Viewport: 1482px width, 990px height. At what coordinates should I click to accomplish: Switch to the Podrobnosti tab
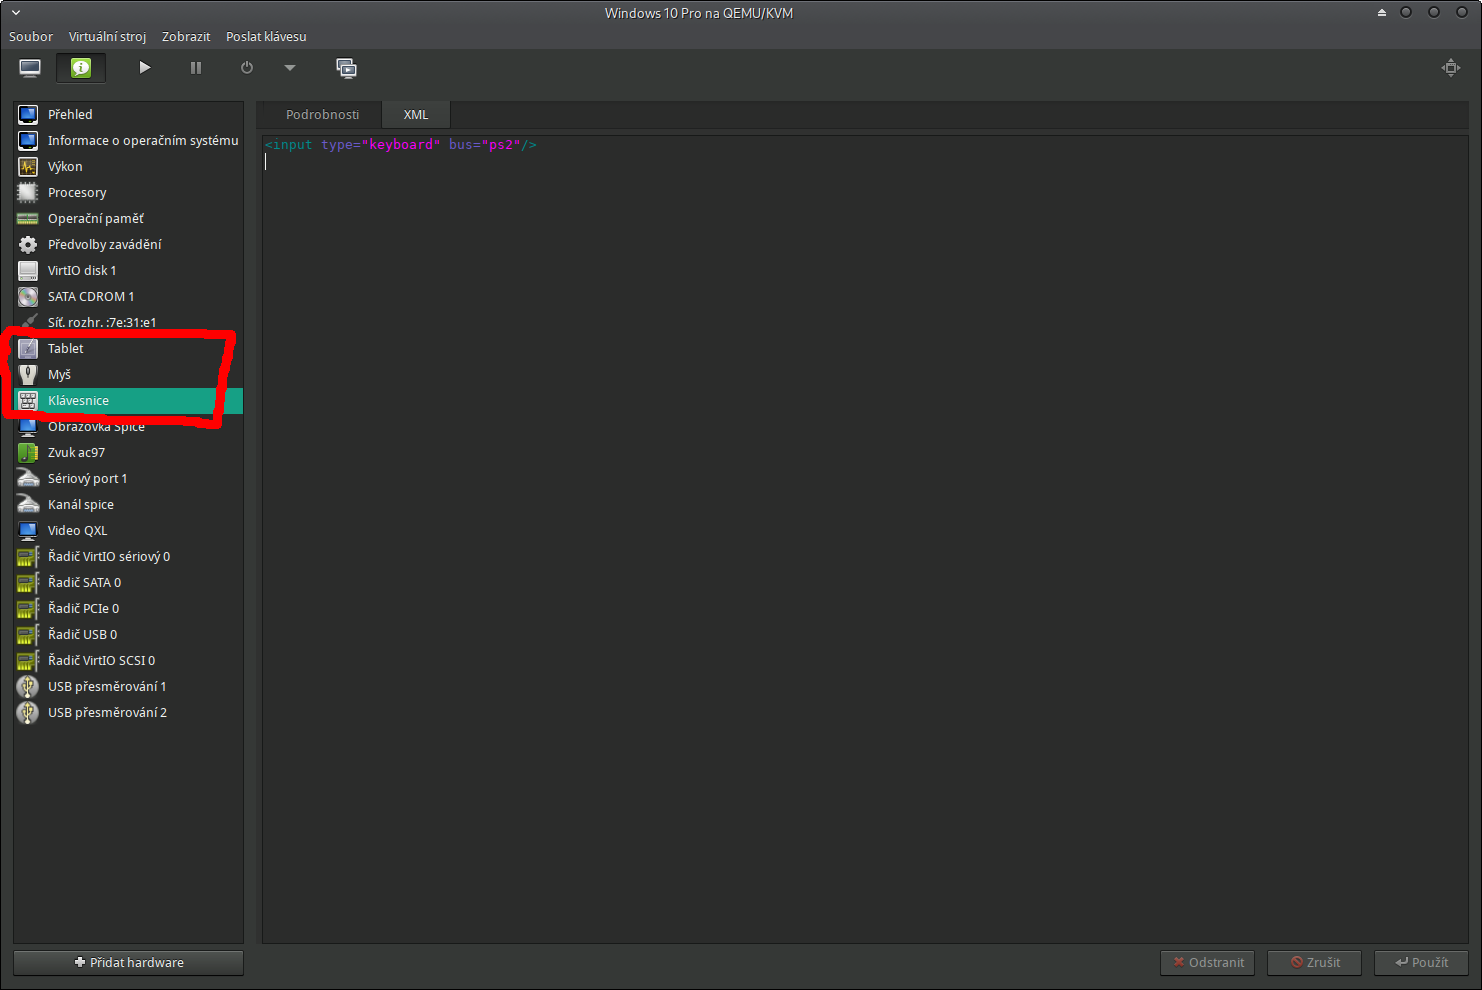tap(322, 114)
